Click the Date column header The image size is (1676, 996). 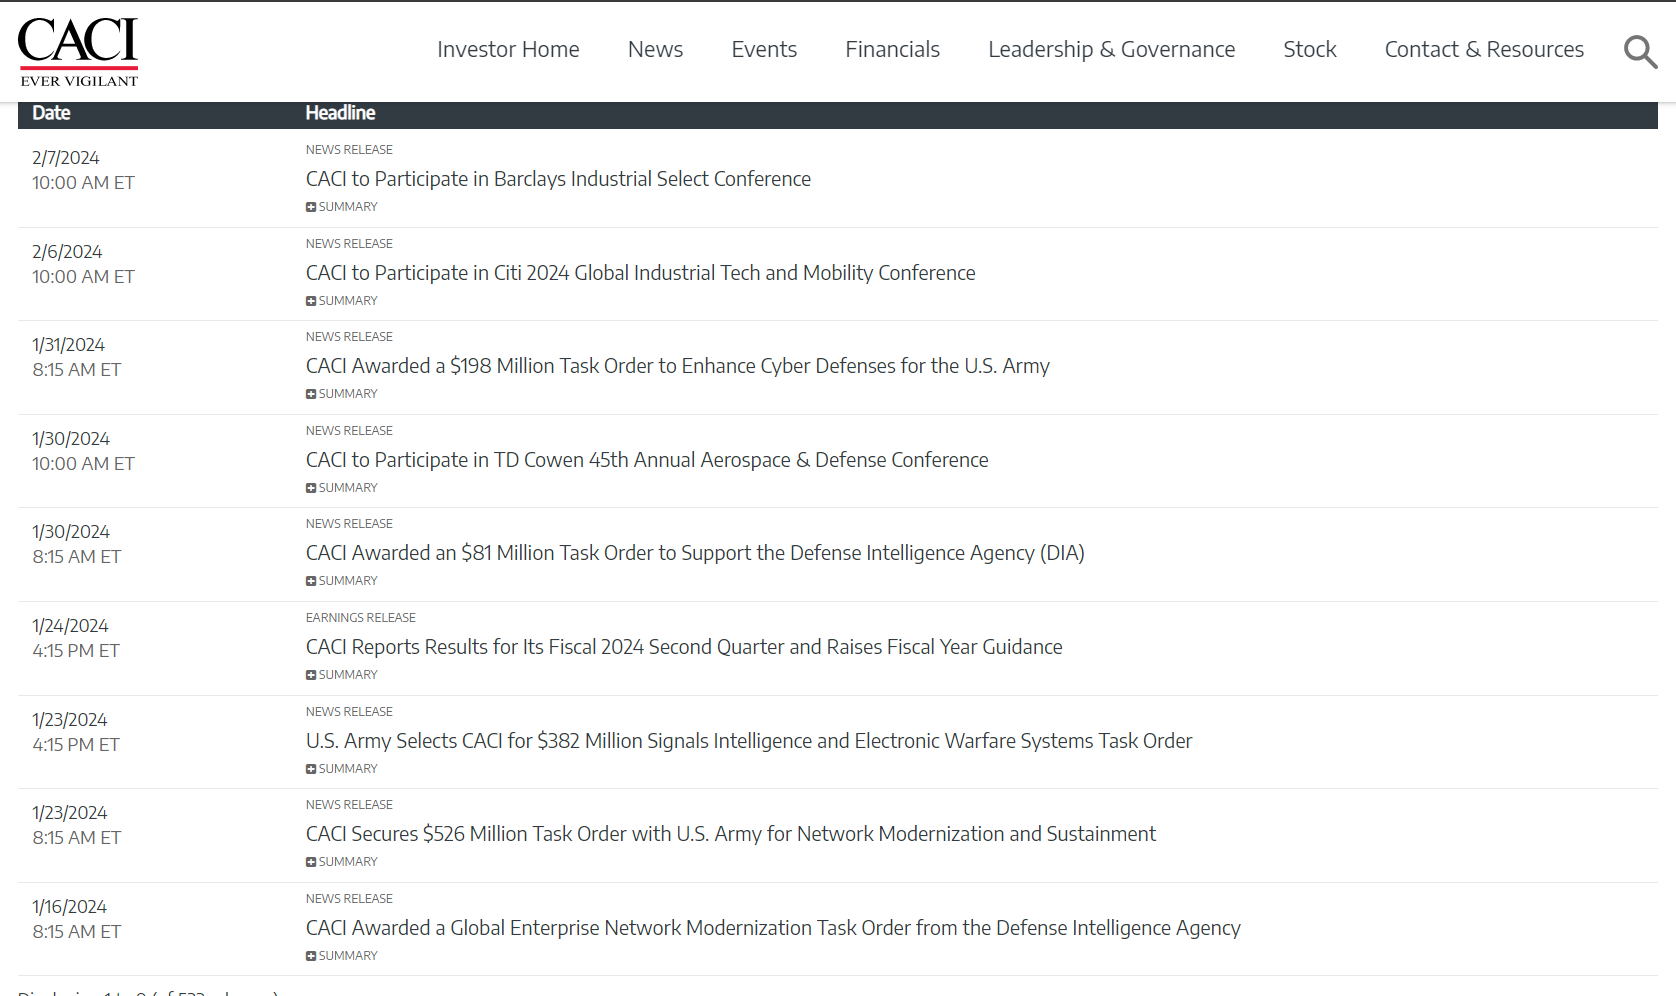[51, 113]
